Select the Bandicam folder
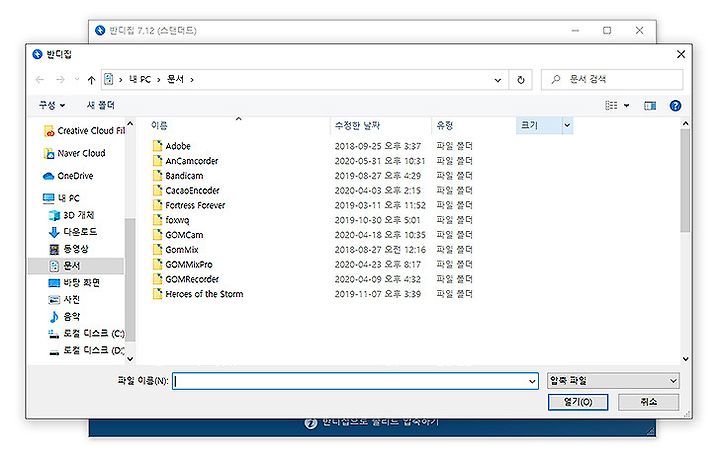 (x=178, y=175)
